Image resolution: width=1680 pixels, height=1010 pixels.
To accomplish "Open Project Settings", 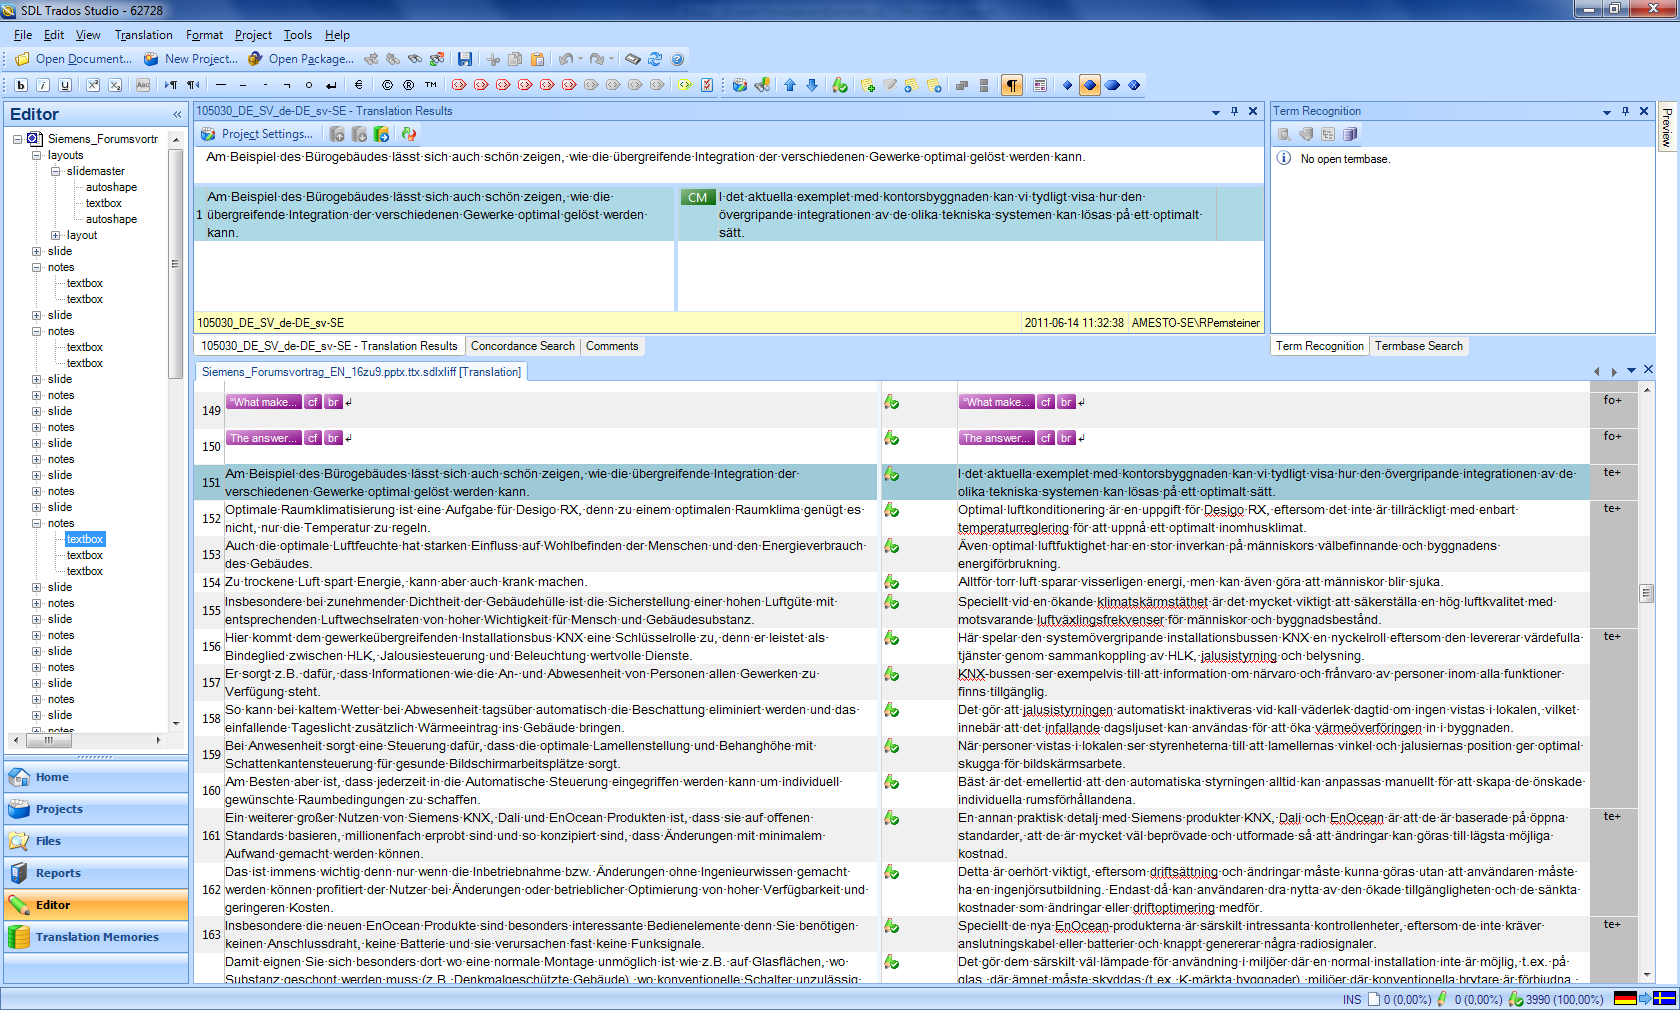I will 256,134.
